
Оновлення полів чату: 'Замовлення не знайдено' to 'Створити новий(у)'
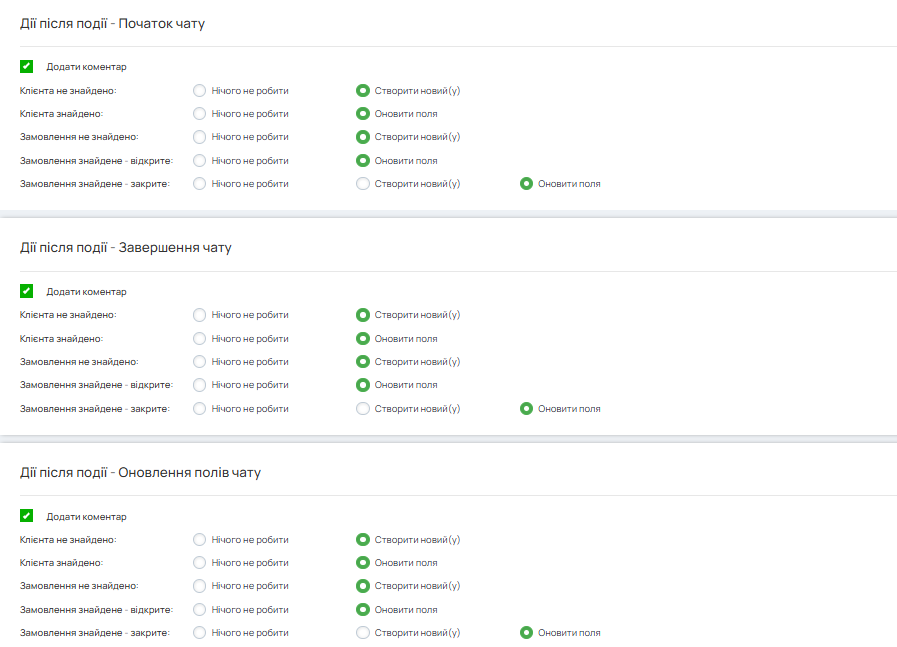coord(363,586)
